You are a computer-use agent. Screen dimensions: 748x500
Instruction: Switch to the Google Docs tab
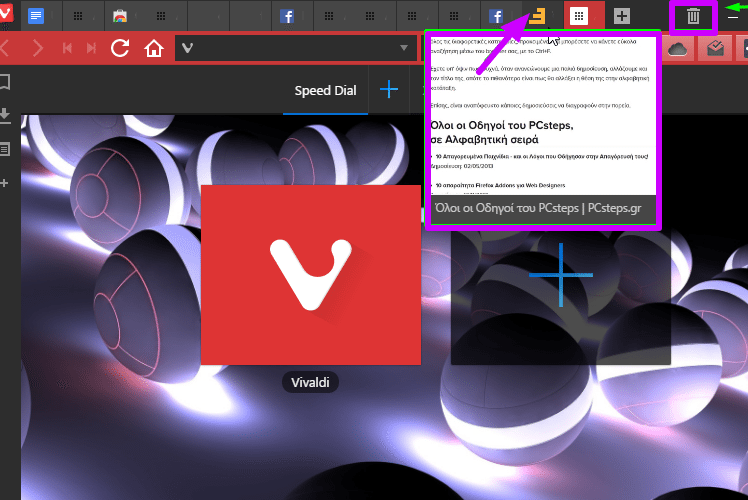(x=36, y=16)
